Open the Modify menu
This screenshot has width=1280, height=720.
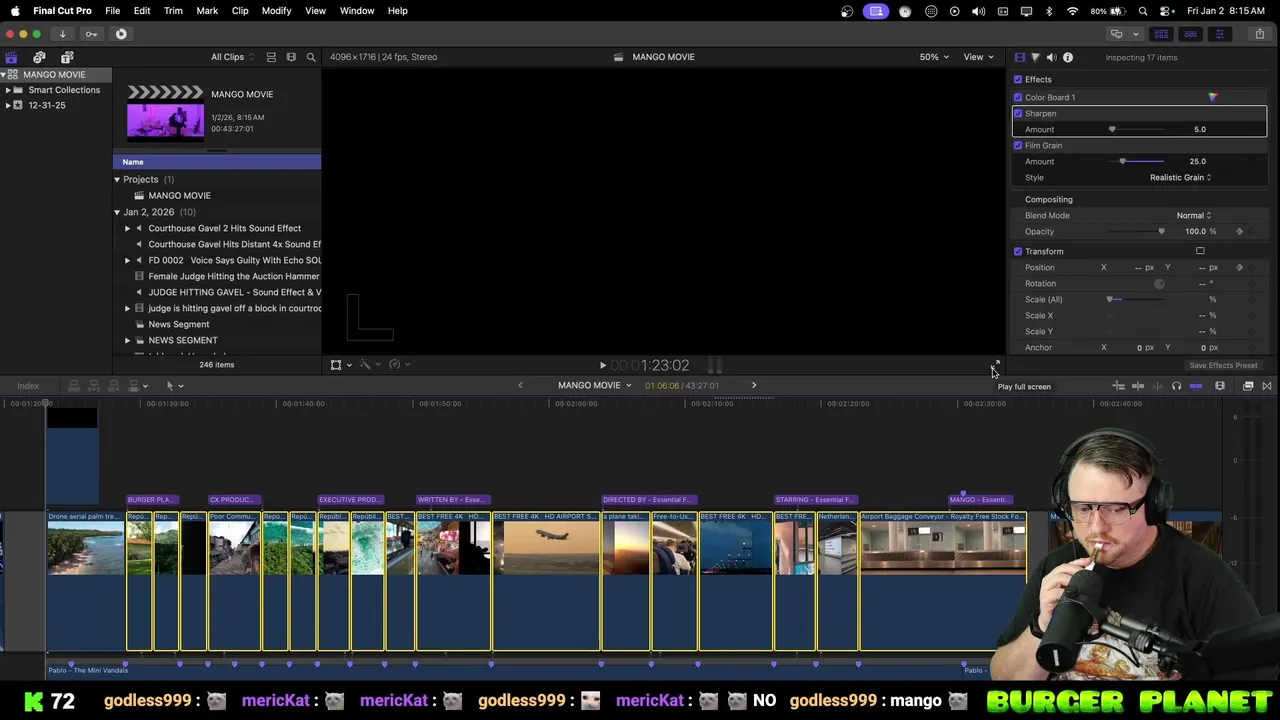(276, 11)
